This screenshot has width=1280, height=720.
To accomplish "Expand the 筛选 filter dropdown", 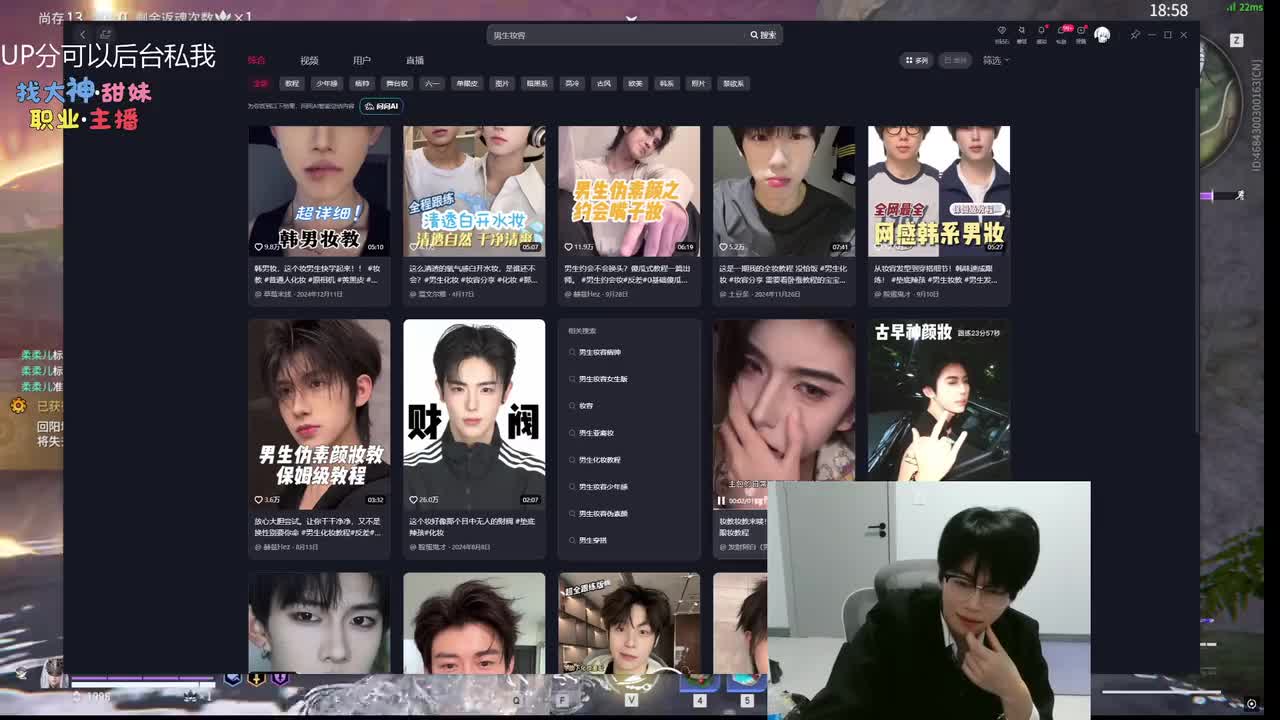I will 996,60.
